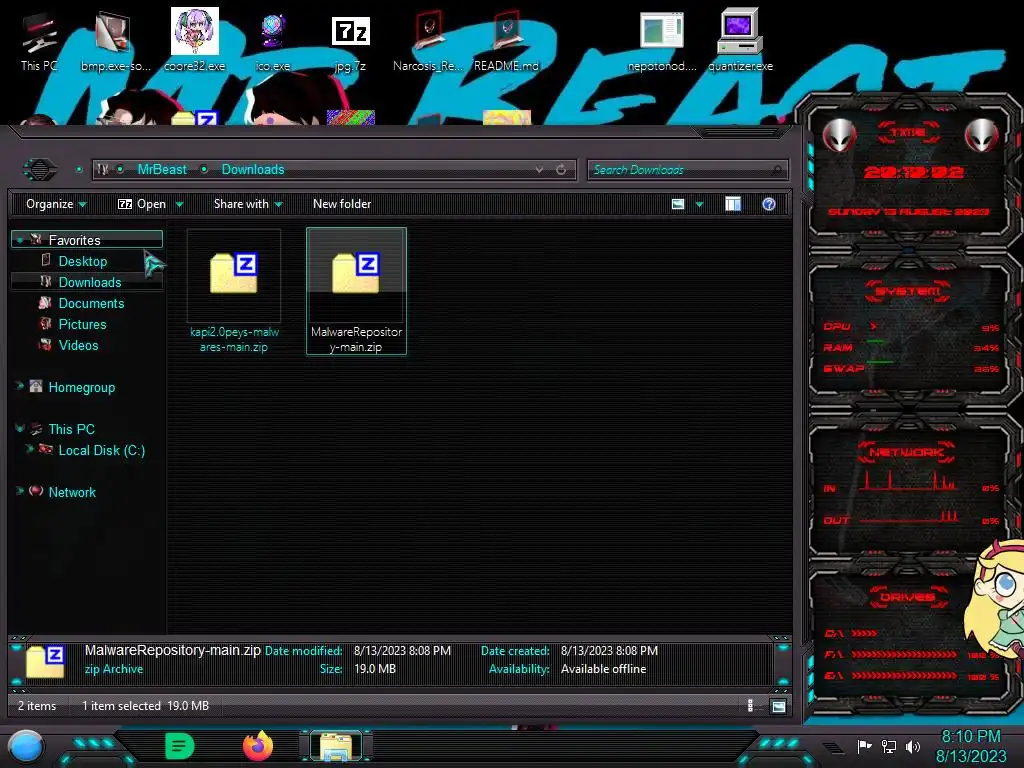Toggle the preview pane icon
This screenshot has width=1024, height=768.
coord(733,204)
